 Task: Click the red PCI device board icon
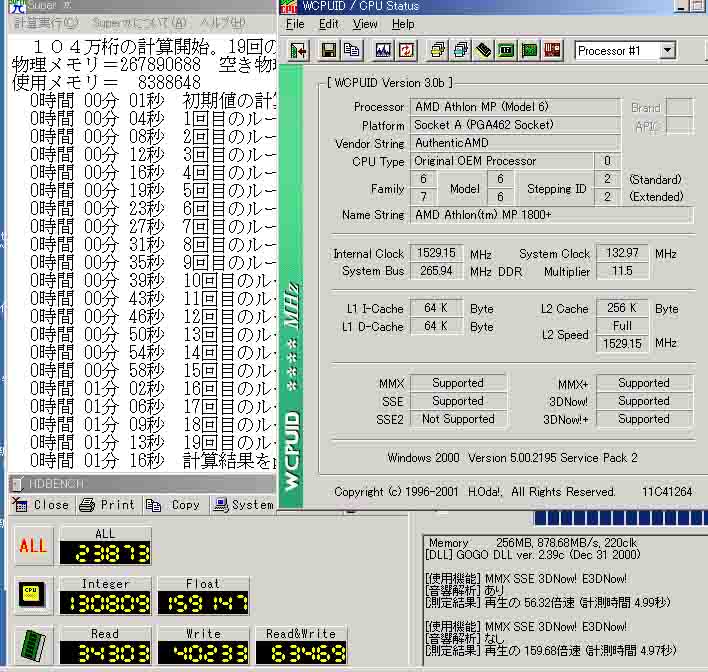click(552, 50)
